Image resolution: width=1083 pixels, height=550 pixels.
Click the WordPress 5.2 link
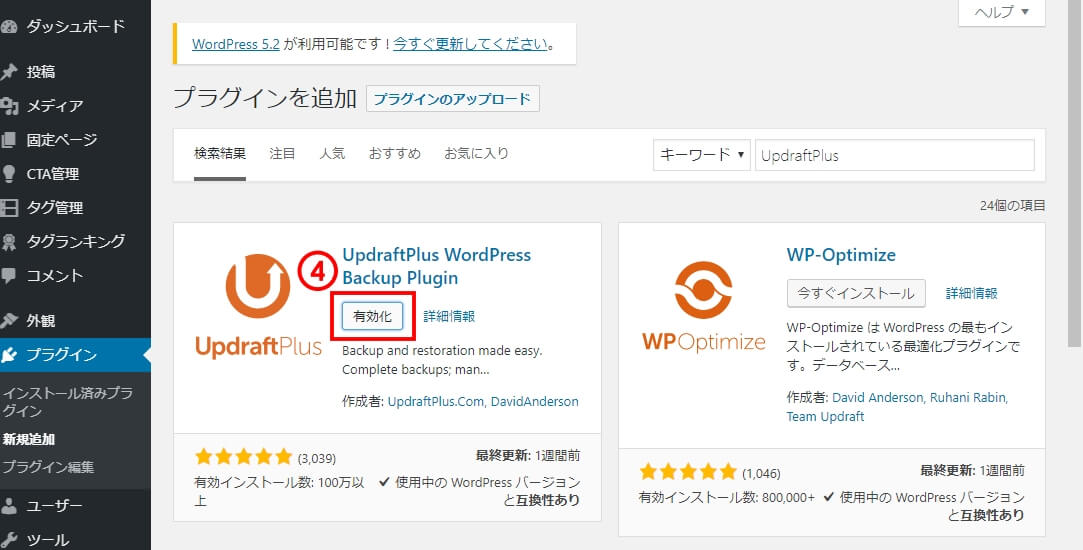(x=236, y=44)
